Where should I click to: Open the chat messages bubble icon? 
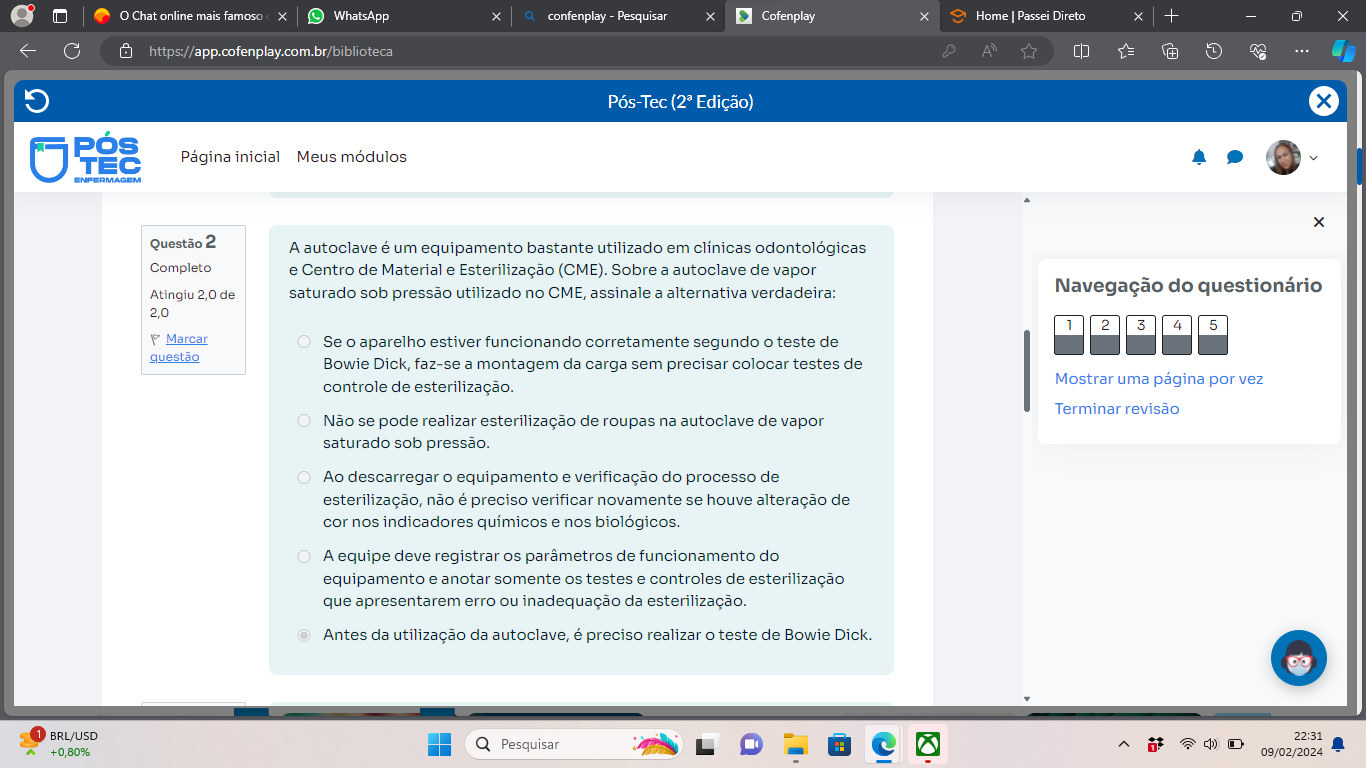1235,157
